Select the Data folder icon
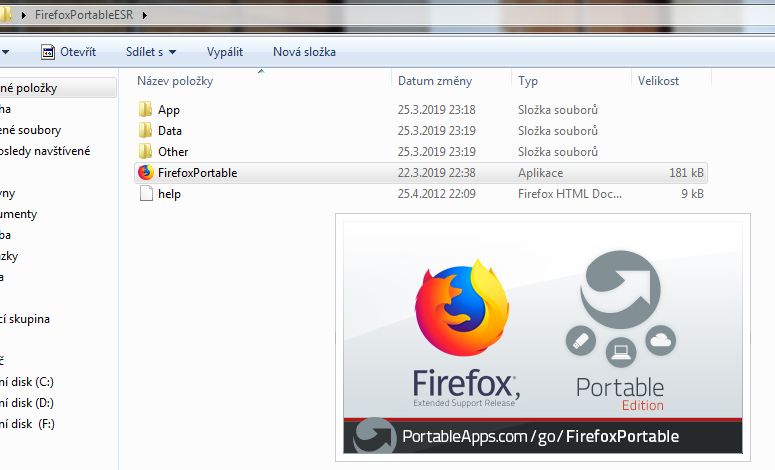This screenshot has height=470, width=775. 145,130
